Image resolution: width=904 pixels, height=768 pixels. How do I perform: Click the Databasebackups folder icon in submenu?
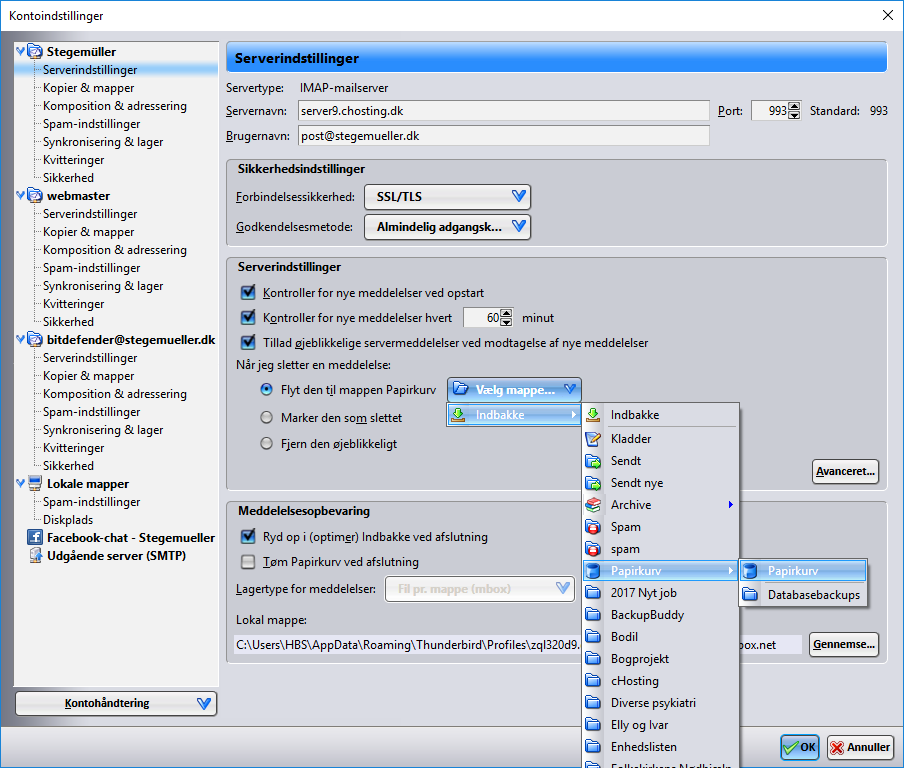click(750, 594)
